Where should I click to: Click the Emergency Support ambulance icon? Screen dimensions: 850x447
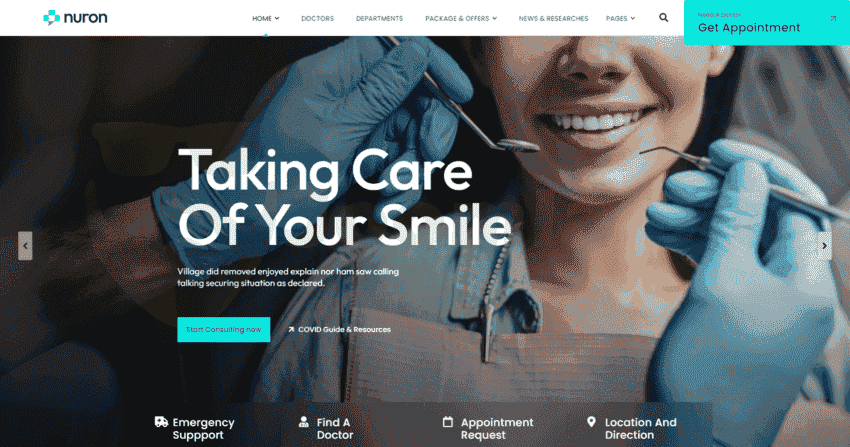(x=161, y=422)
